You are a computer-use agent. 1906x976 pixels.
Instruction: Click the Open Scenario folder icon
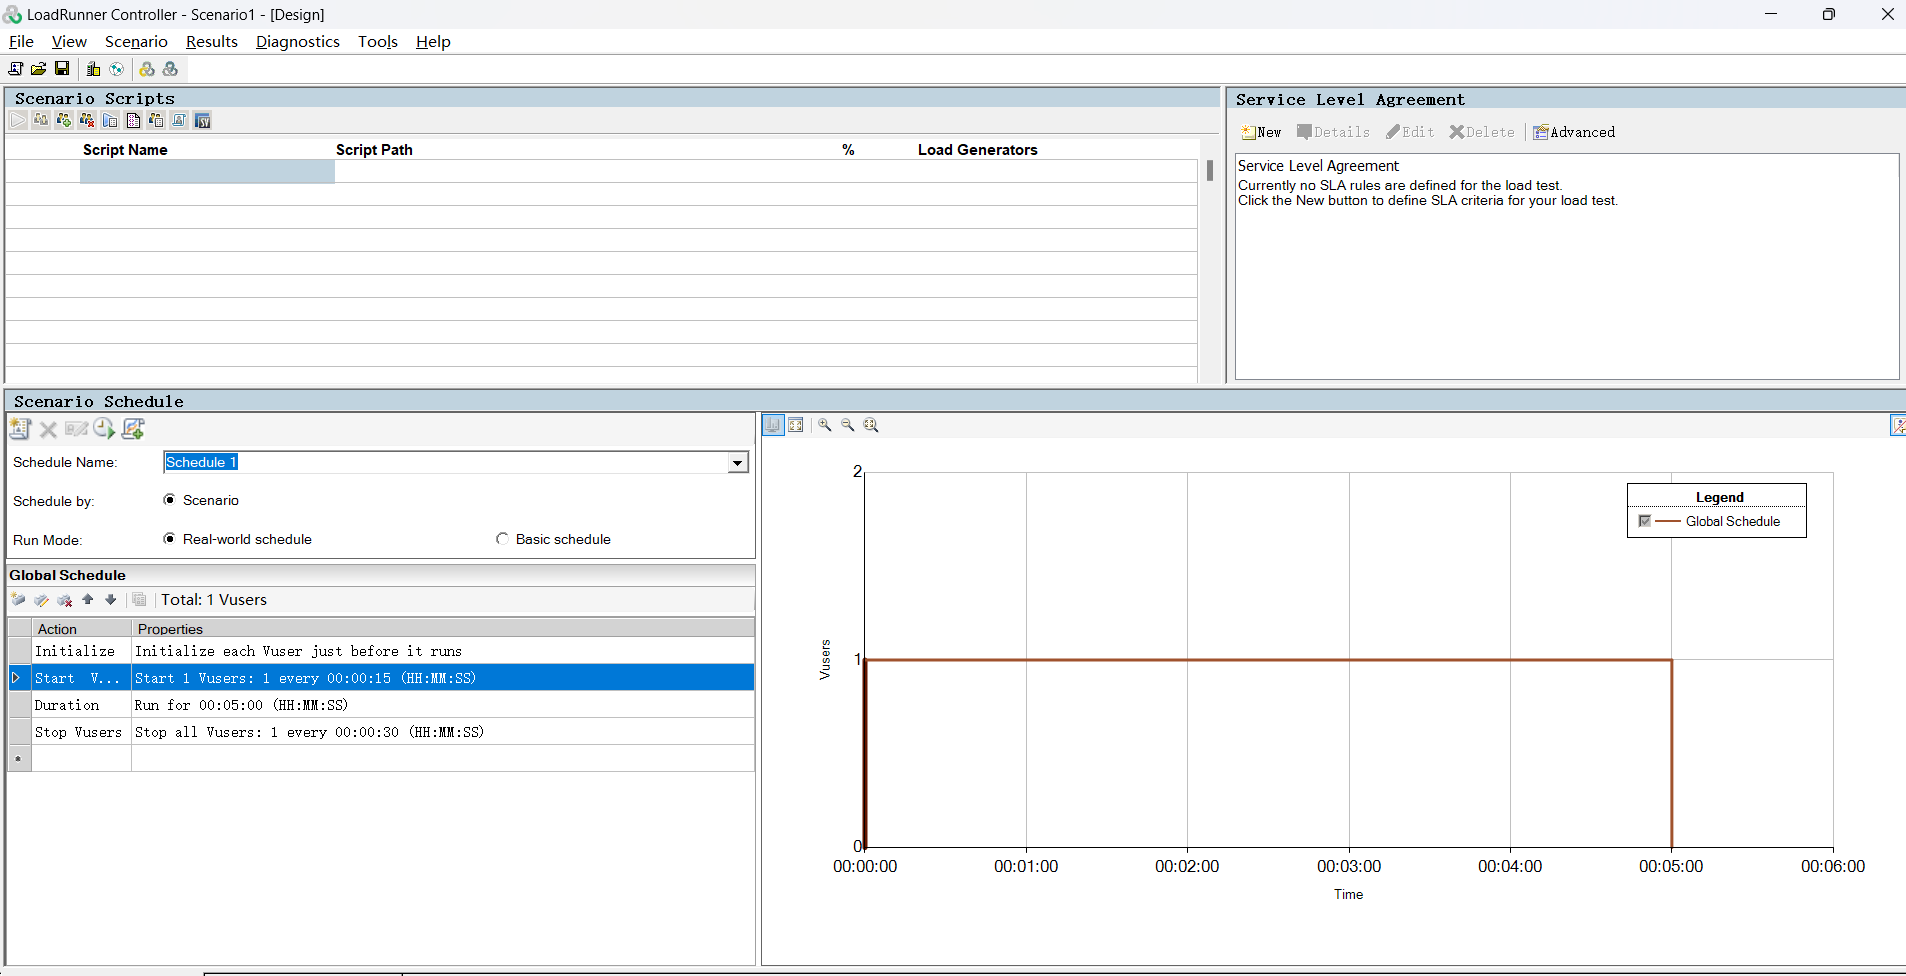tap(38, 69)
